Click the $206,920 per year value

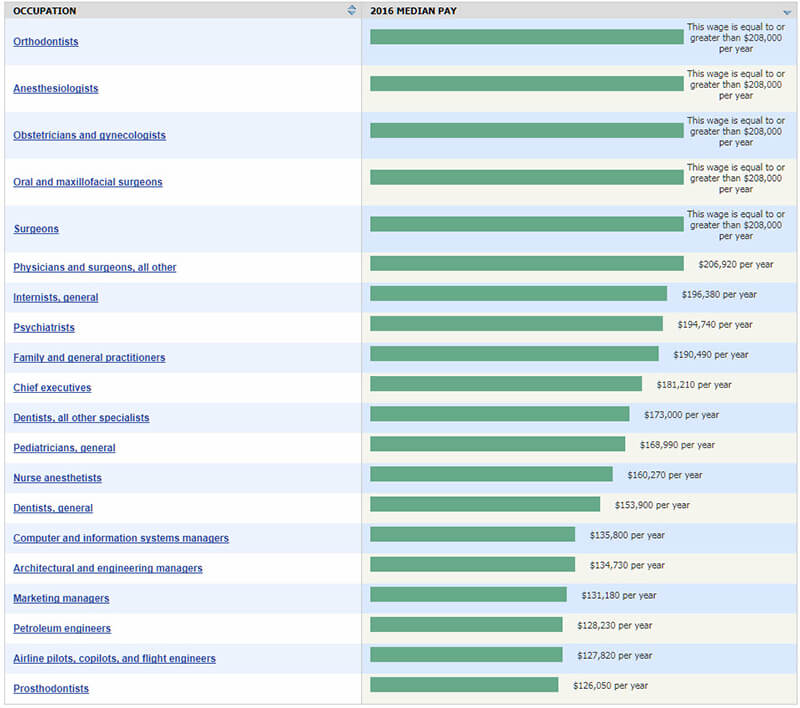(x=736, y=264)
